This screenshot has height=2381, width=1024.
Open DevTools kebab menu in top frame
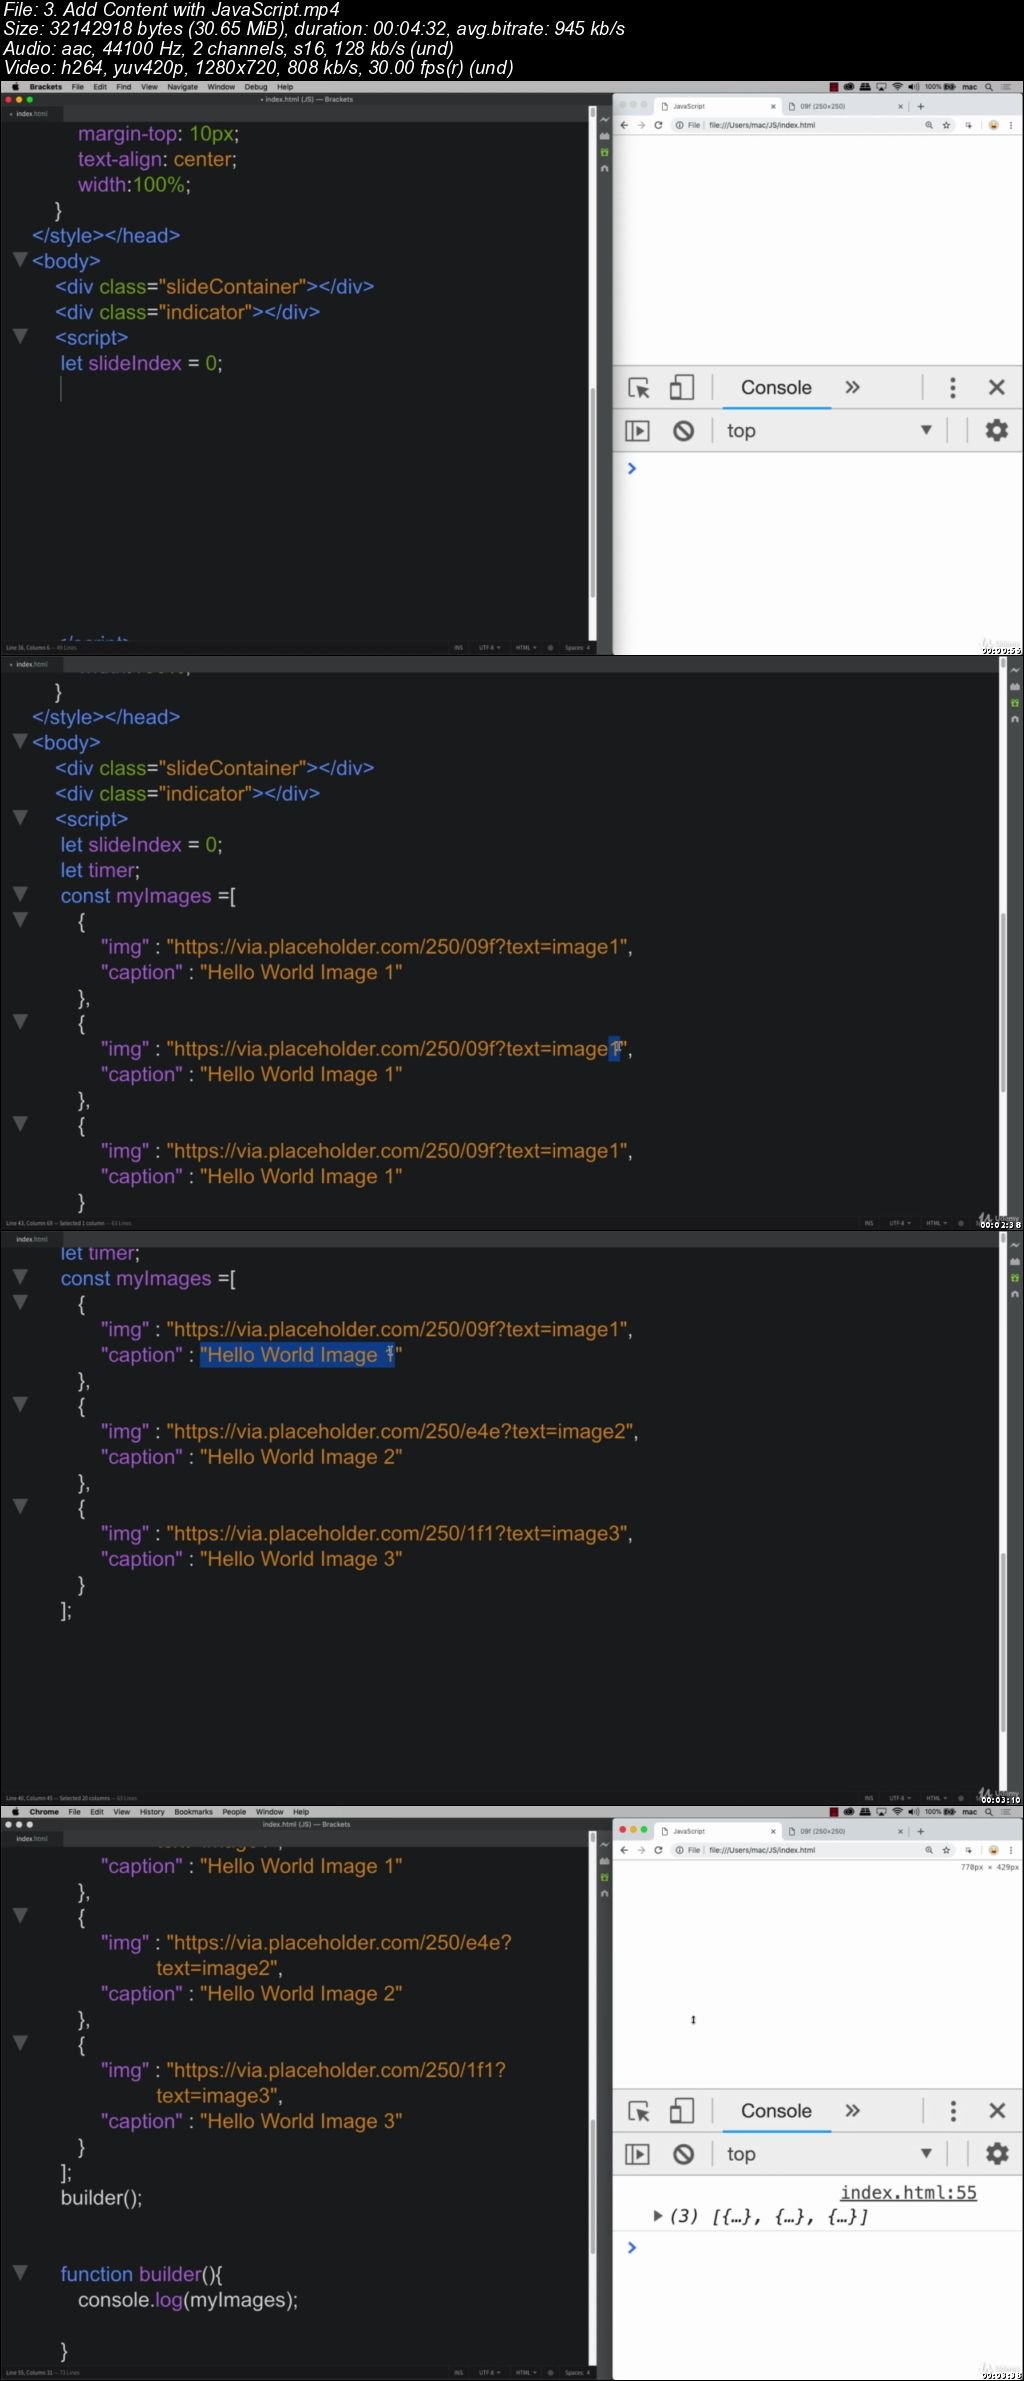click(x=952, y=388)
